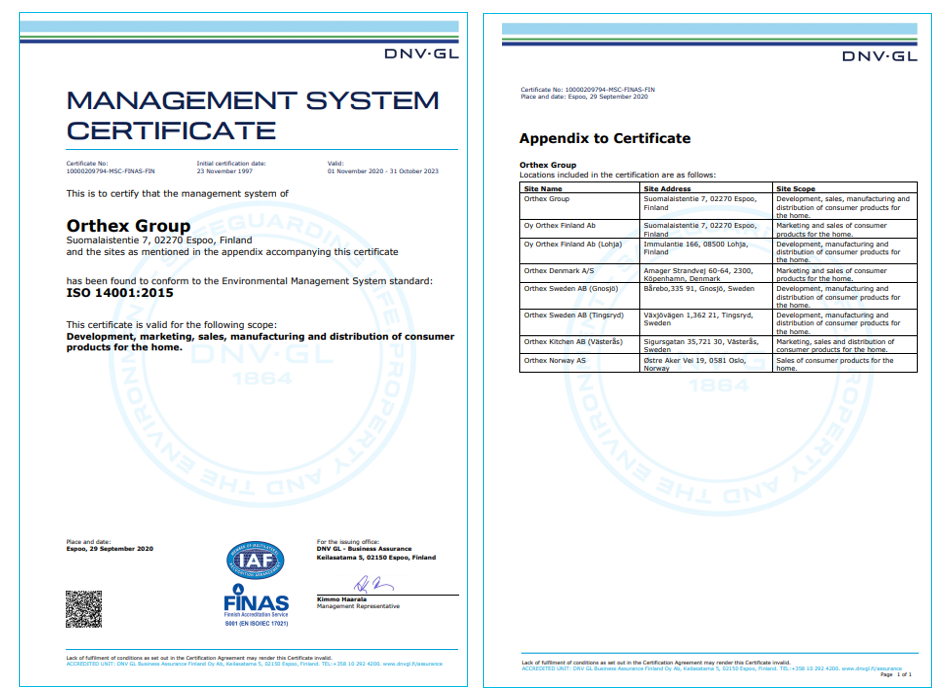Click the Site Scope column header
Viewport: 942px width, 694px height.
[x=795, y=188]
